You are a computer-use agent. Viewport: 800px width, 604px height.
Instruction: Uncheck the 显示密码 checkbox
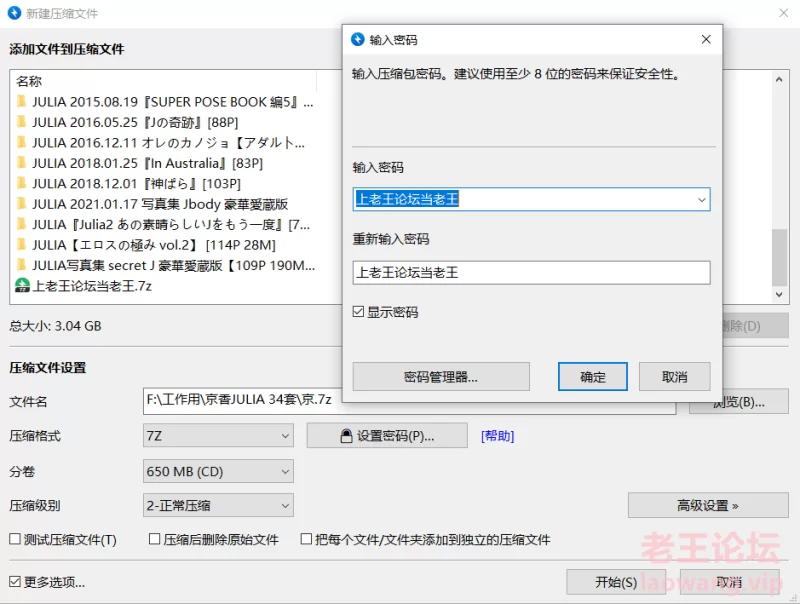(358, 311)
